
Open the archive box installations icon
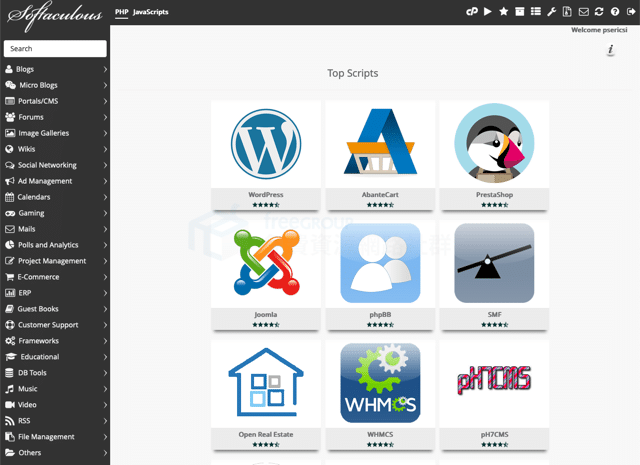(520, 11)
